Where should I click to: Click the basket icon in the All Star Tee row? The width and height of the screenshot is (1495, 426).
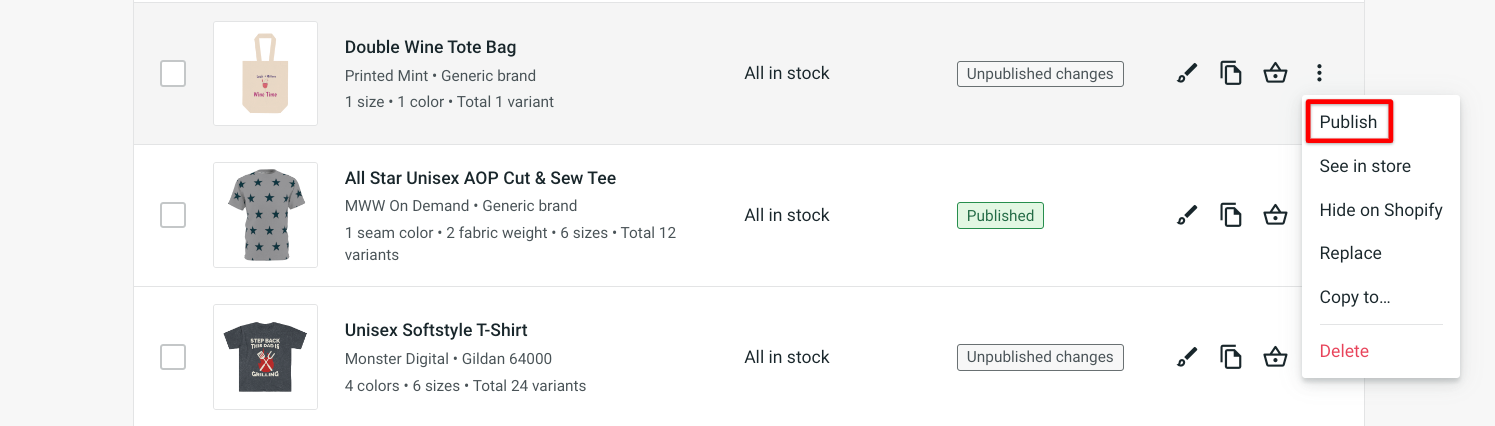tap(1275, 215)
